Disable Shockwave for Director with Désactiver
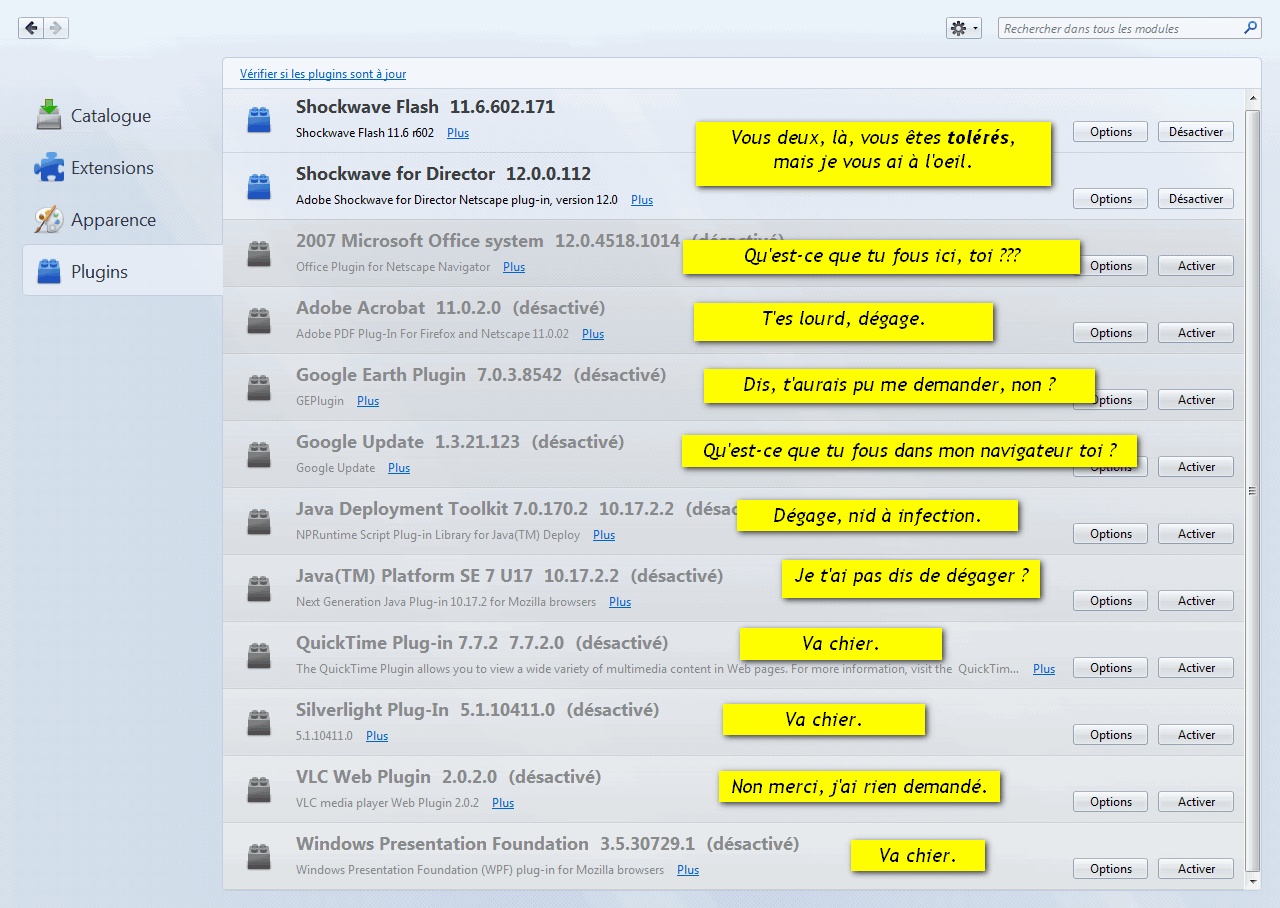 1196,199
